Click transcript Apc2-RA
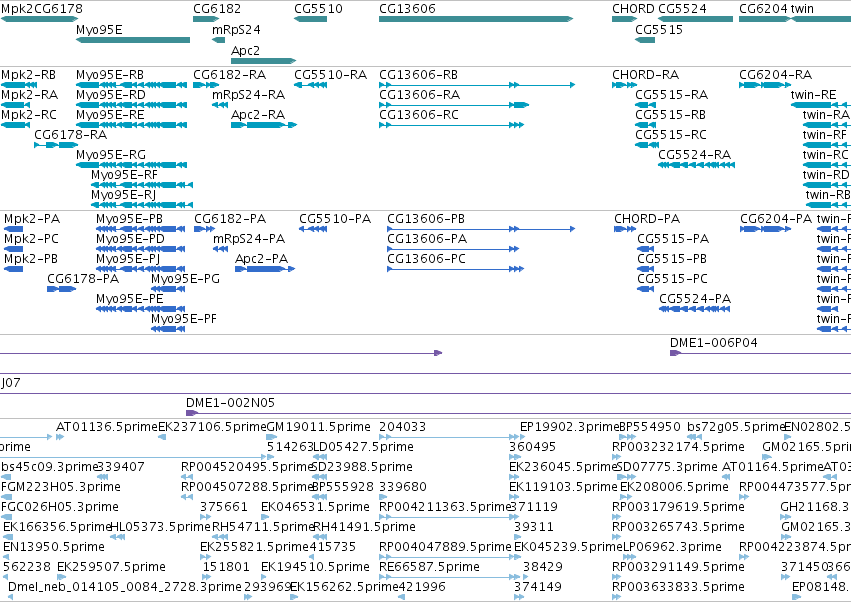Screen dimensions: 851x602 pyautogui.click(x=264, y=125)
